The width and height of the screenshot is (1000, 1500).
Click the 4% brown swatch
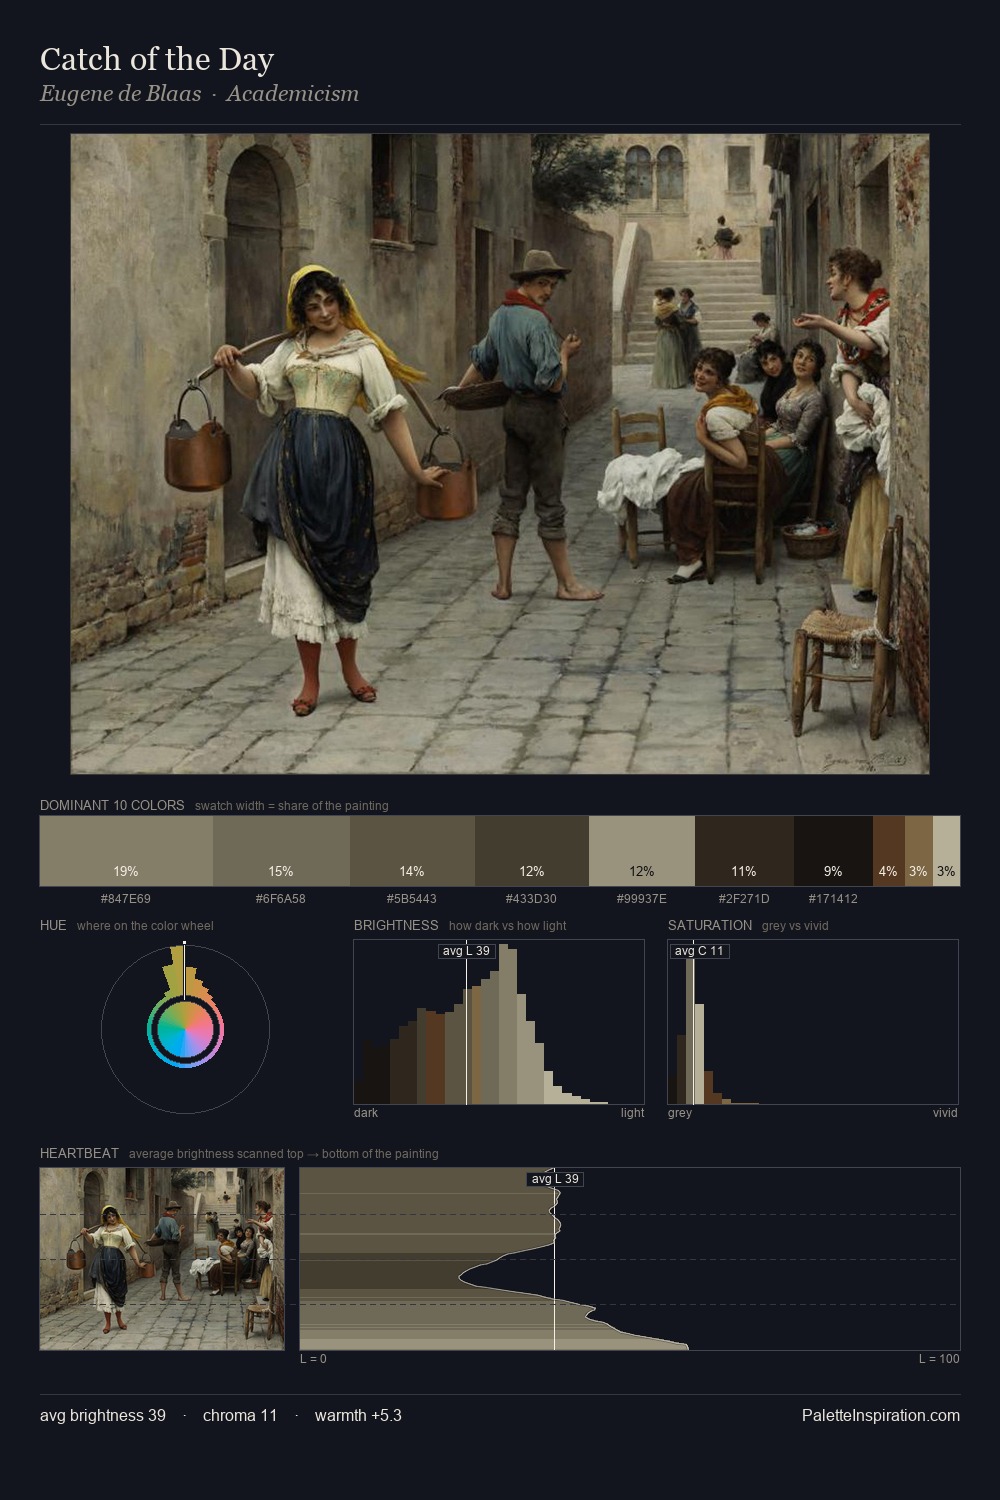point(888,851)
